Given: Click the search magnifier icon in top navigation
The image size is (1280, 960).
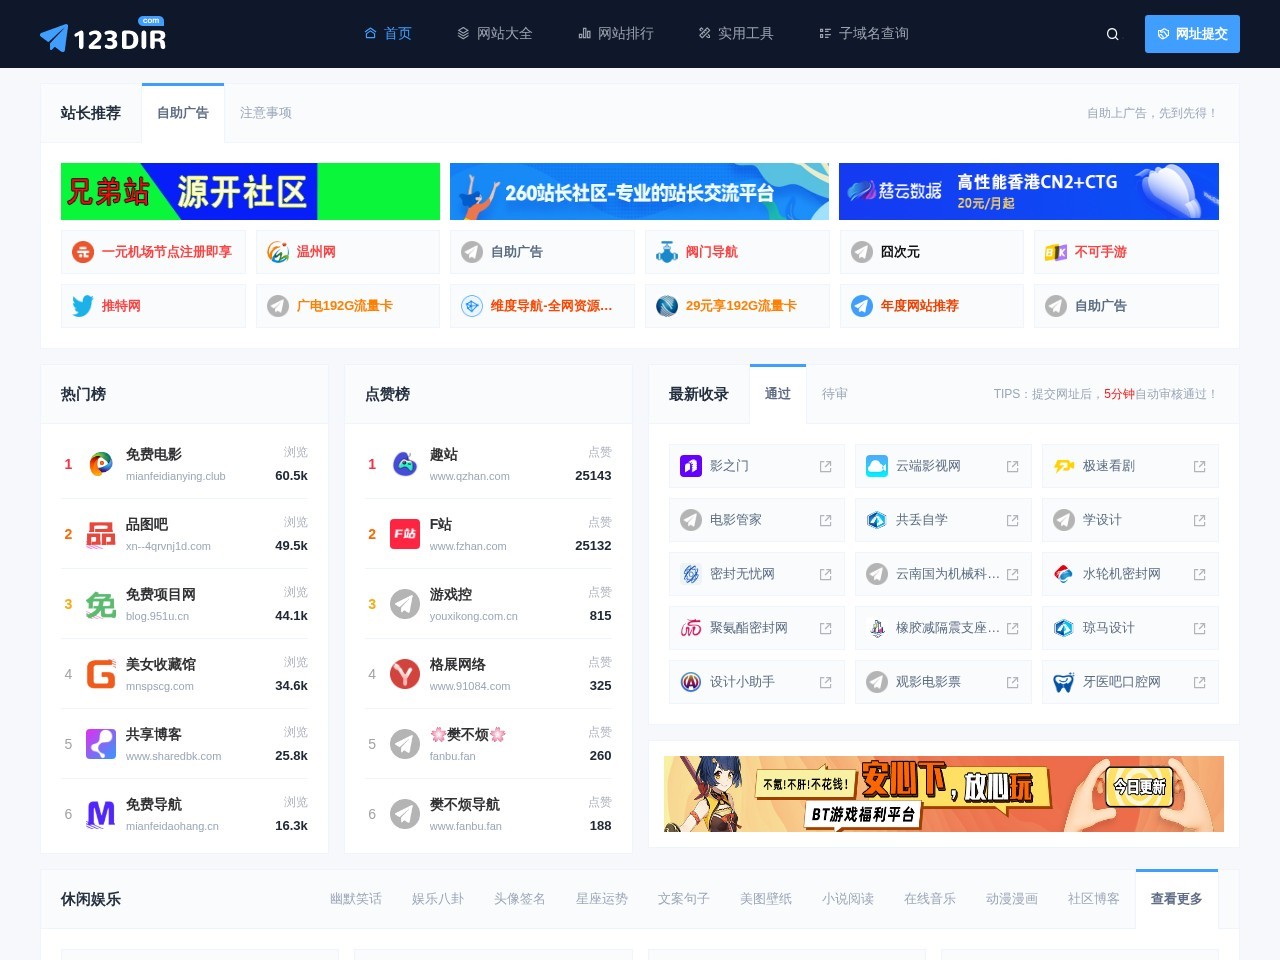Looking at the screenshot, I should pyautogui.click(x=1112, y=33).
